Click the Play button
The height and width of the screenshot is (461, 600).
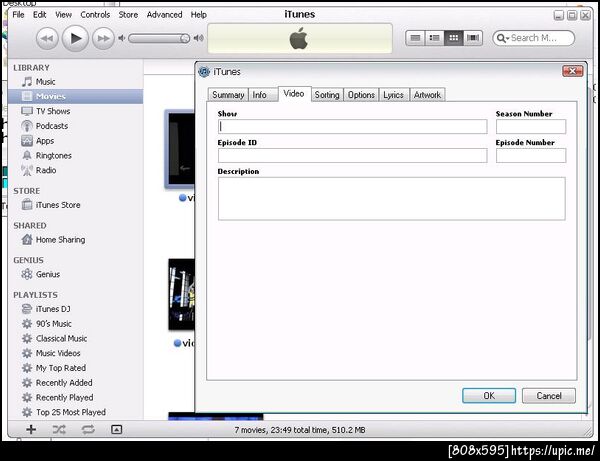pos(75,38)
